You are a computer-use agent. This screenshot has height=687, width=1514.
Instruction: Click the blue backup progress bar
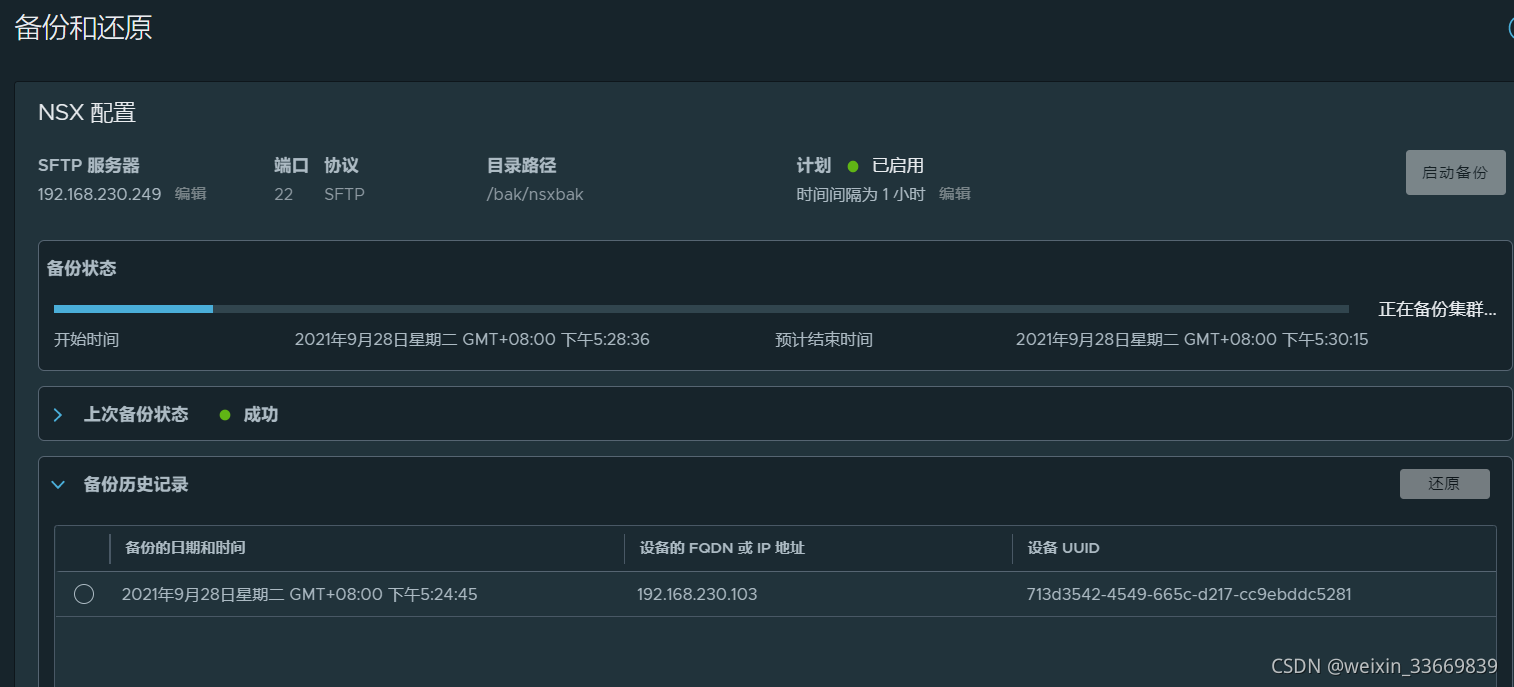coord(133,309)
